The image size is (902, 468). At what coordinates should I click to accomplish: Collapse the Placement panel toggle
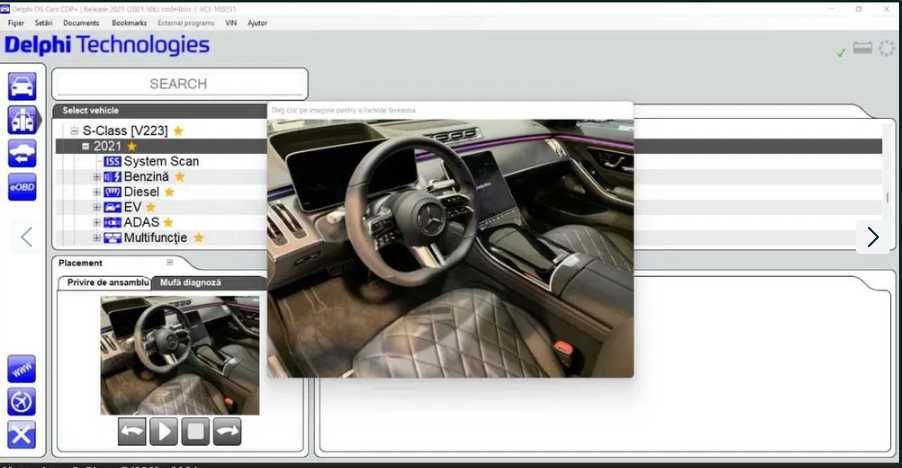pyautogui.click(x=170, y=263)
